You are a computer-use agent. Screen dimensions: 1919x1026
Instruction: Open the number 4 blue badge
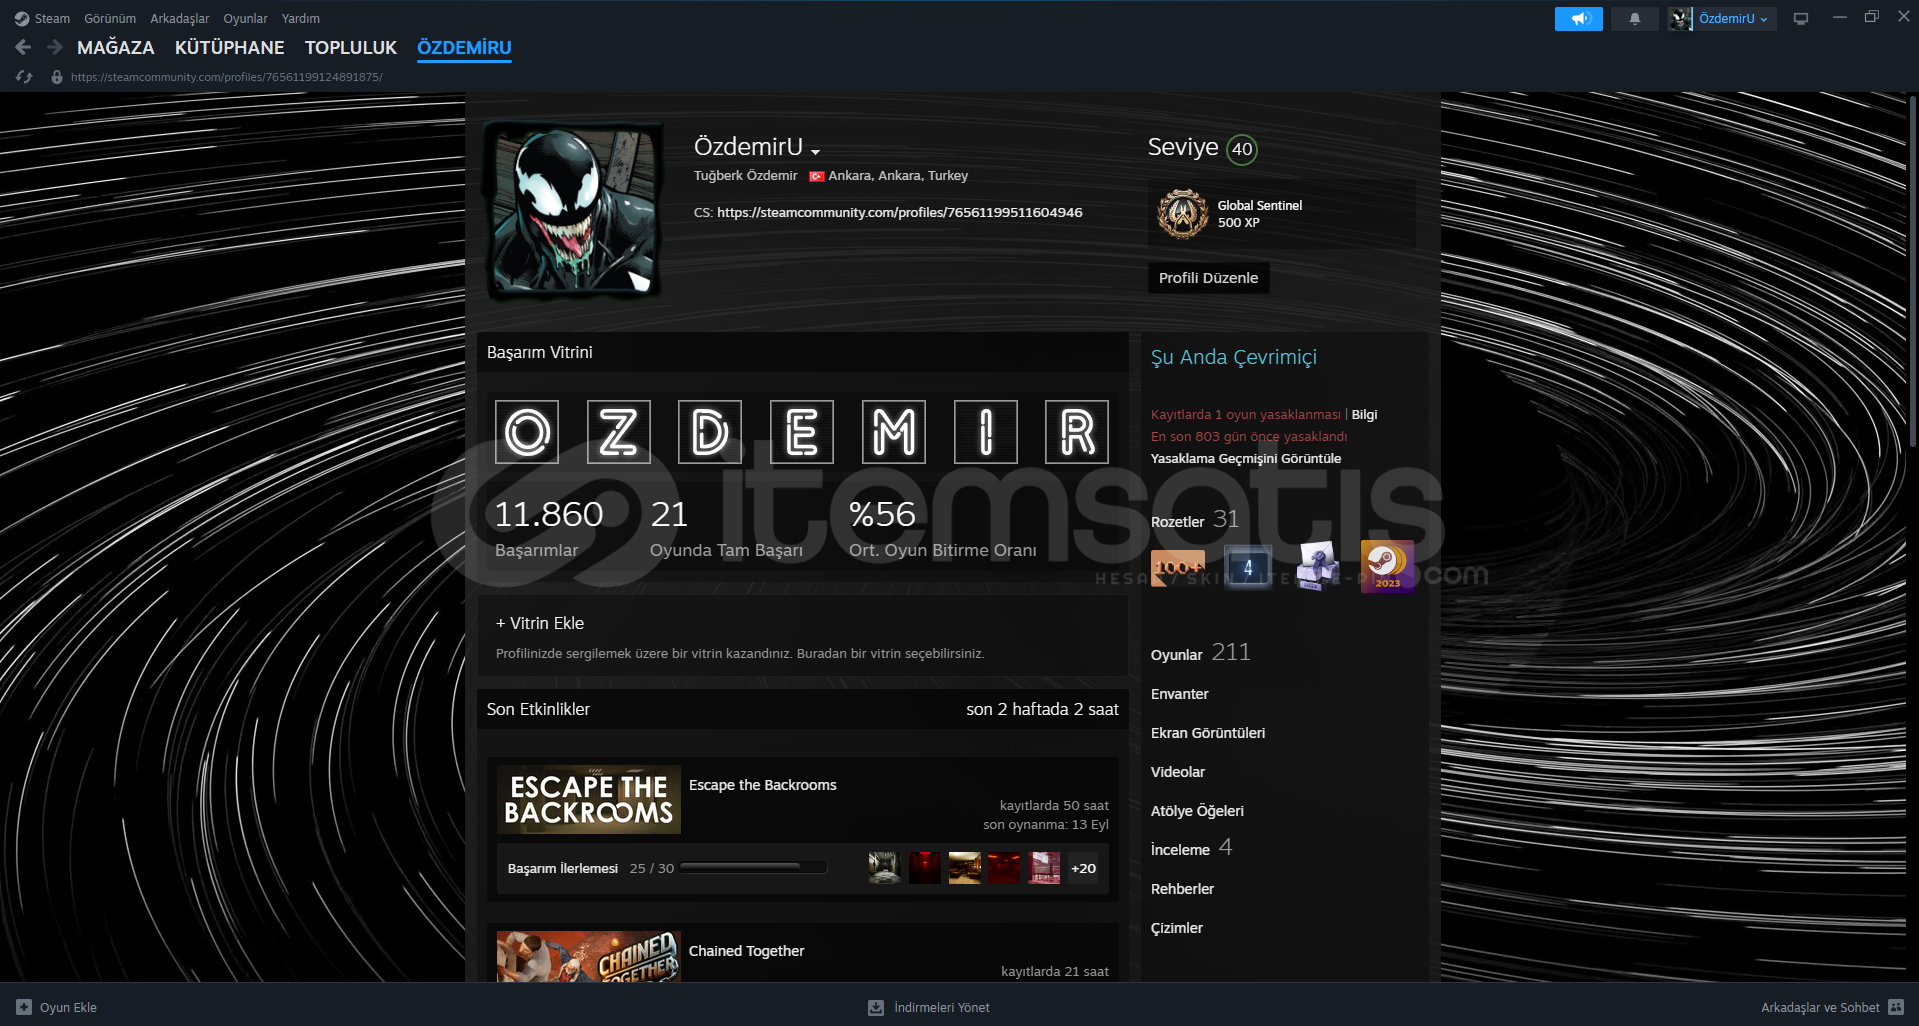click(1248, 567)
